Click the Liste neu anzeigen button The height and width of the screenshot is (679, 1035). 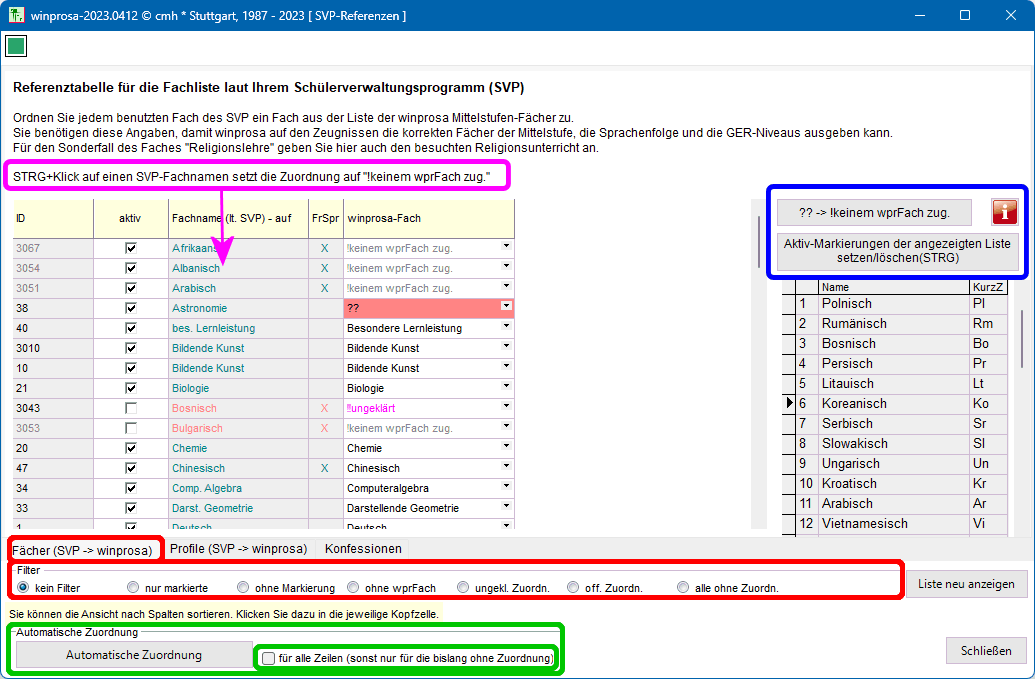[966, 584]
